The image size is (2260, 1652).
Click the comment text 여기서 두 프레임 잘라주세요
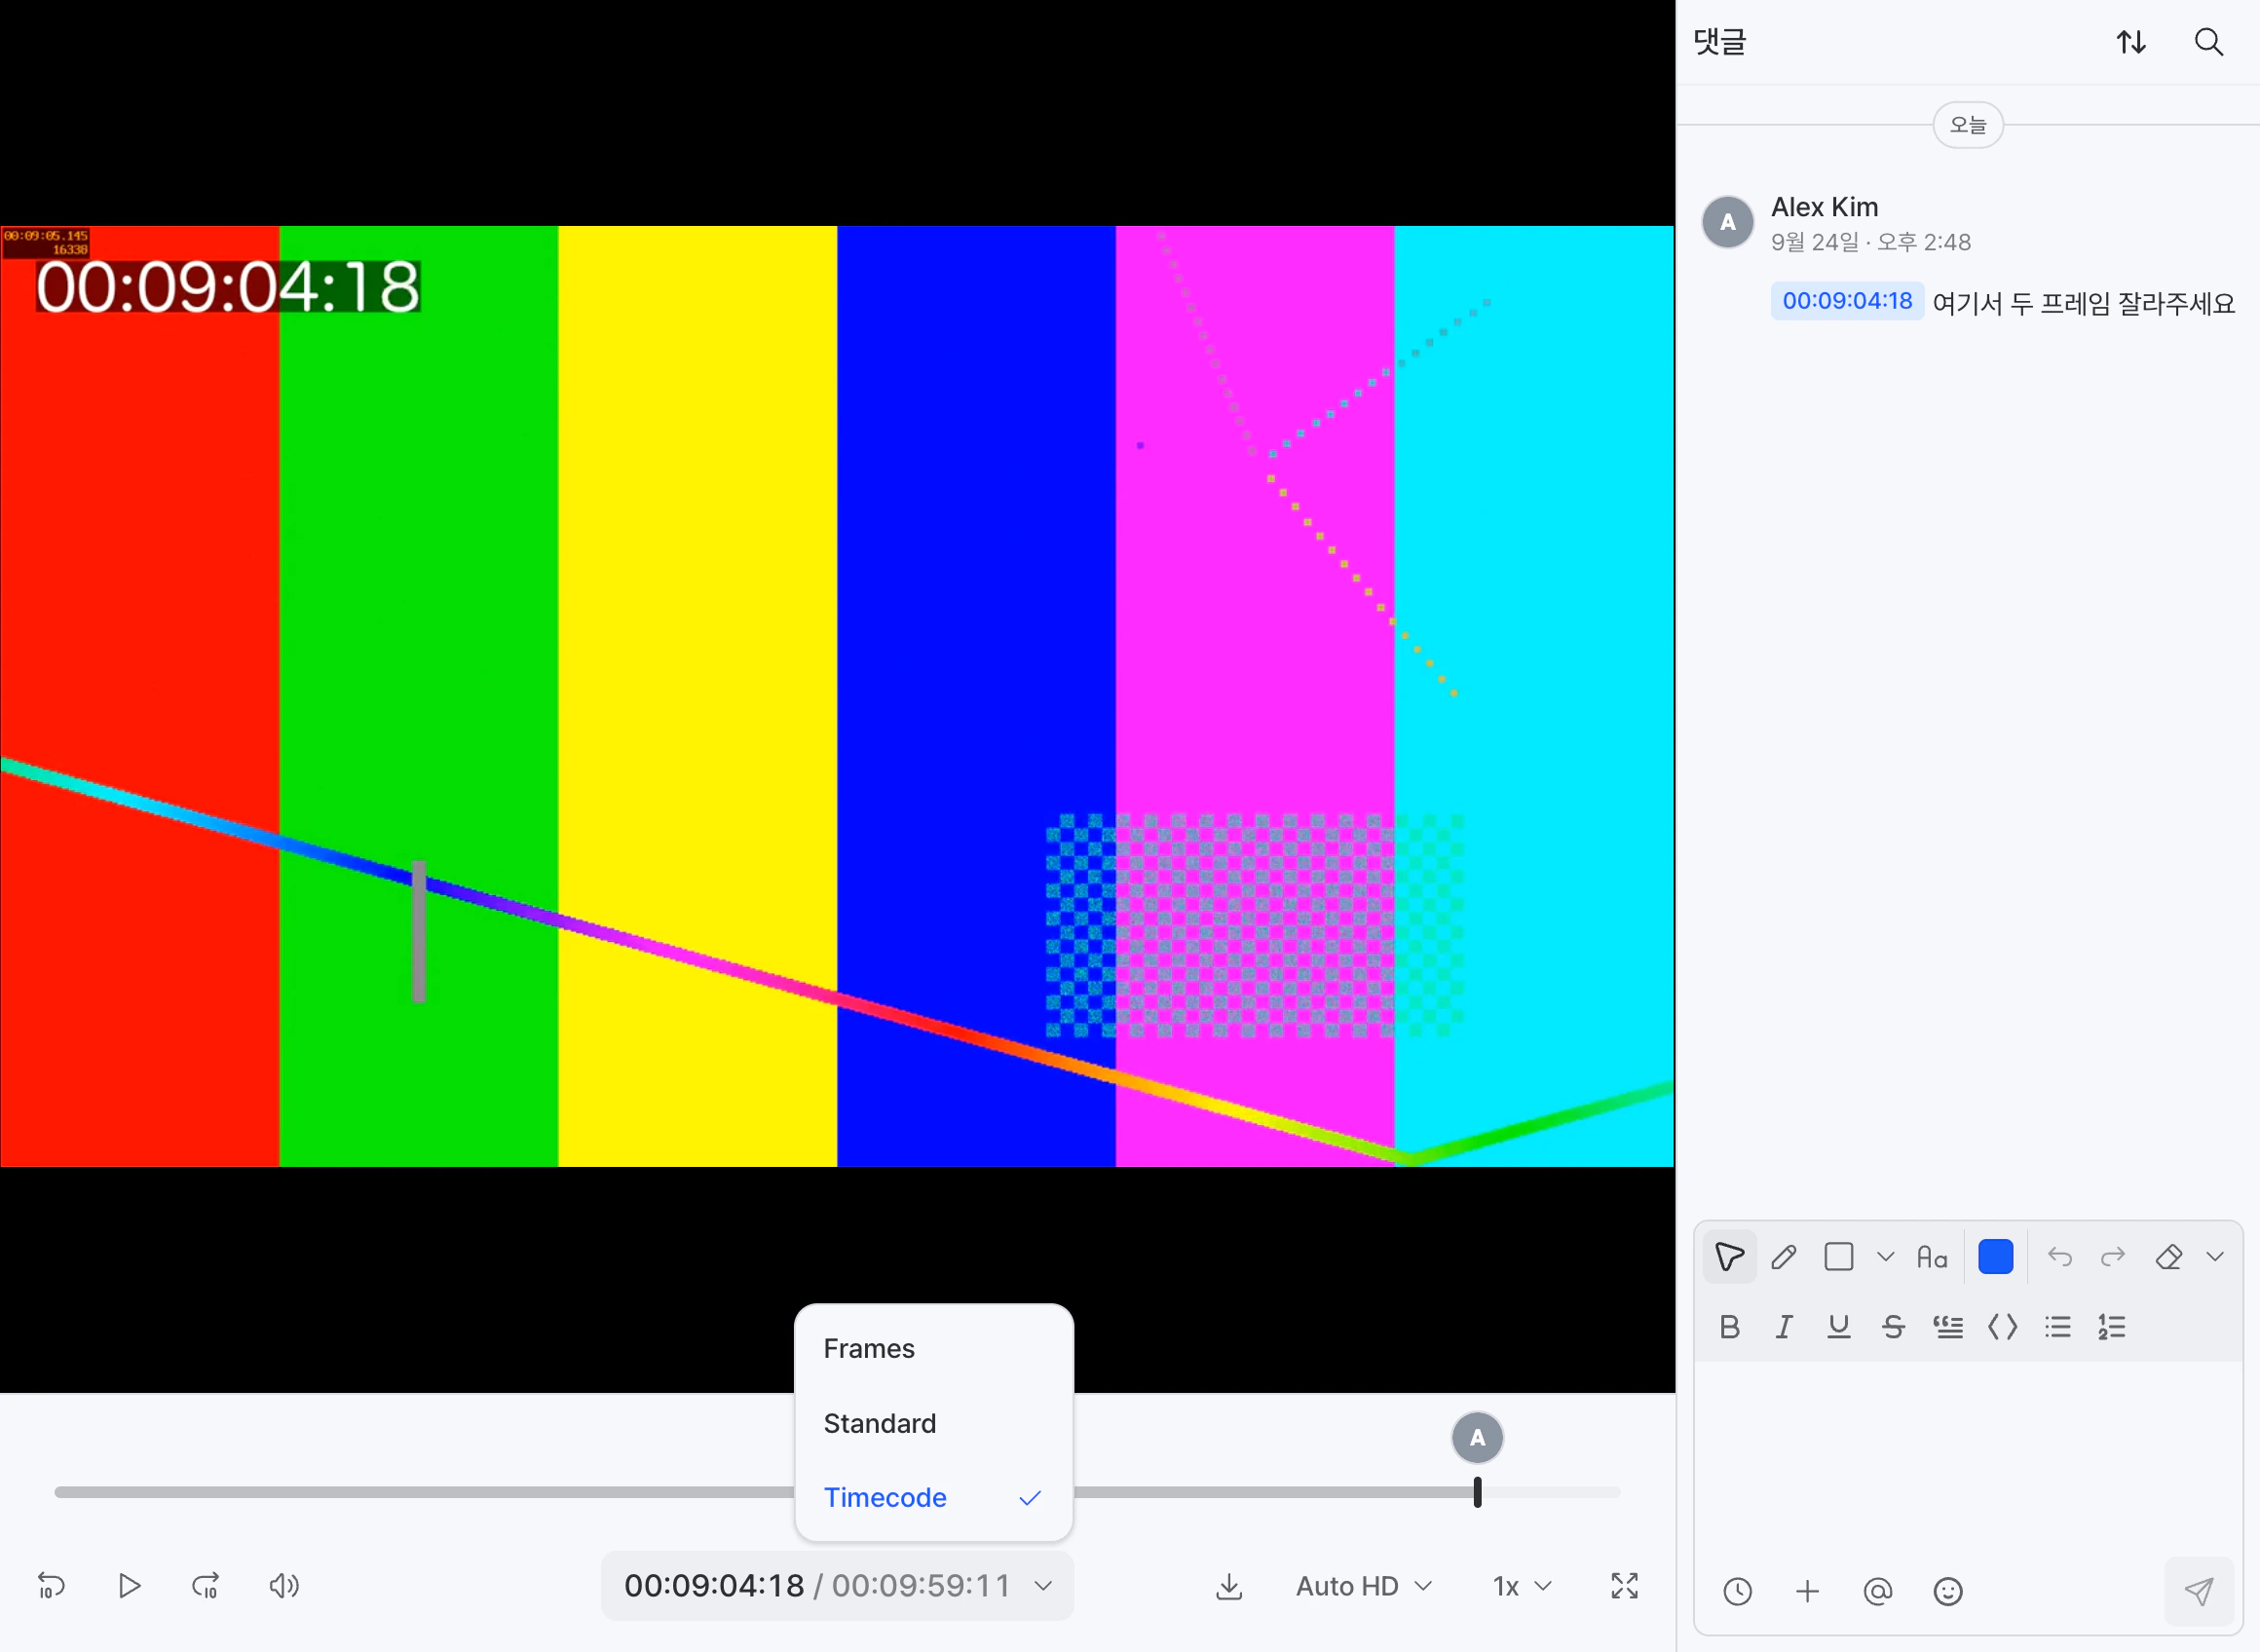(2083, 303)
